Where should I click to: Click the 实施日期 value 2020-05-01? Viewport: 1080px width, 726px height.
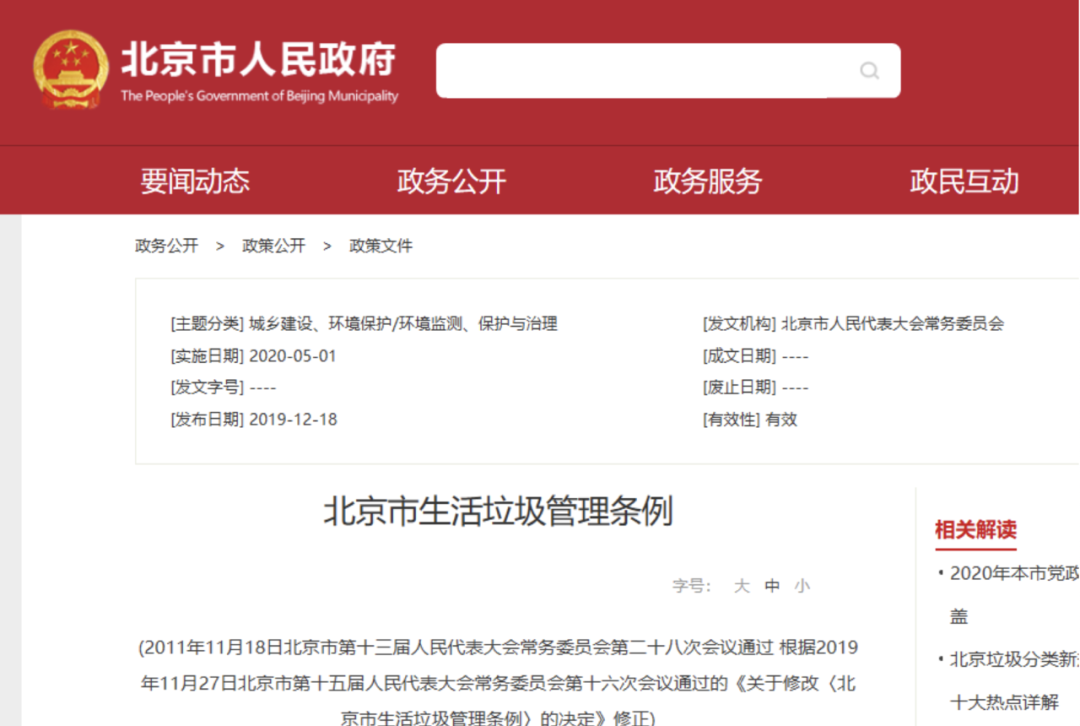pos(292,356)
